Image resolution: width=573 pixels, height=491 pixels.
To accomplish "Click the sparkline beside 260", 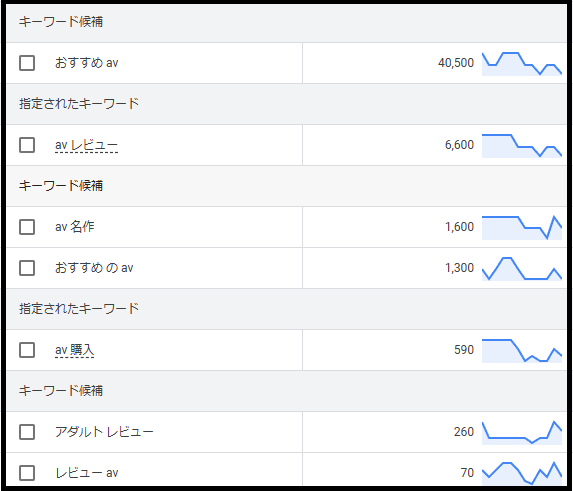I will (x=522, y=433).
